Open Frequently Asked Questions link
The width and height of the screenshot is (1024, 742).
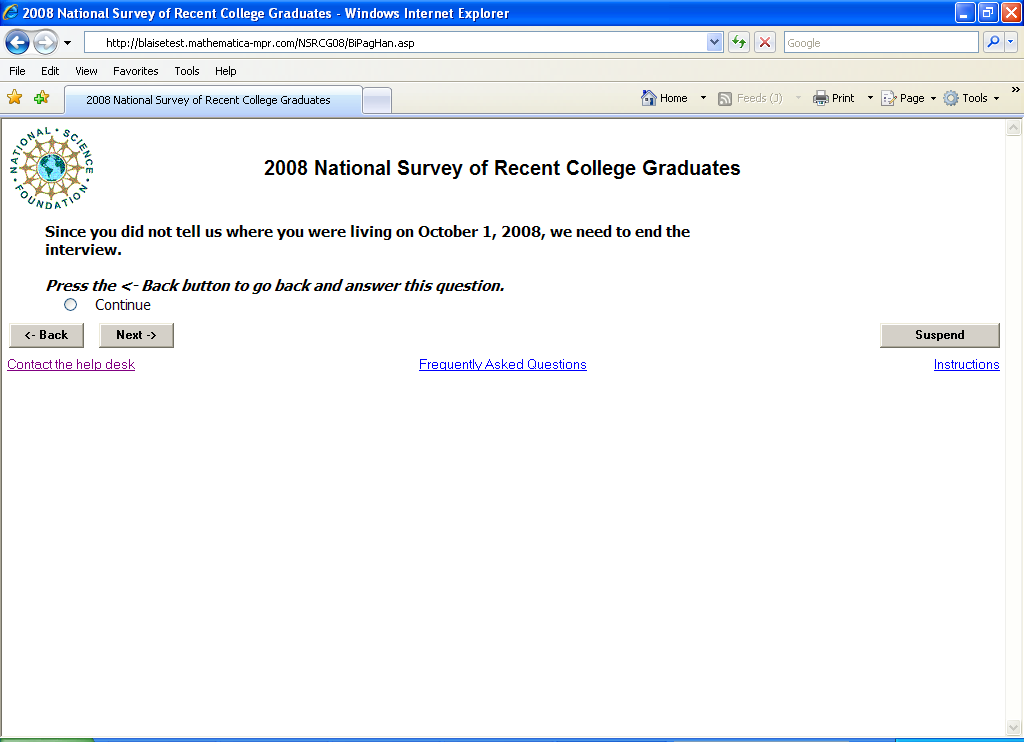click(x=503, y=364)
